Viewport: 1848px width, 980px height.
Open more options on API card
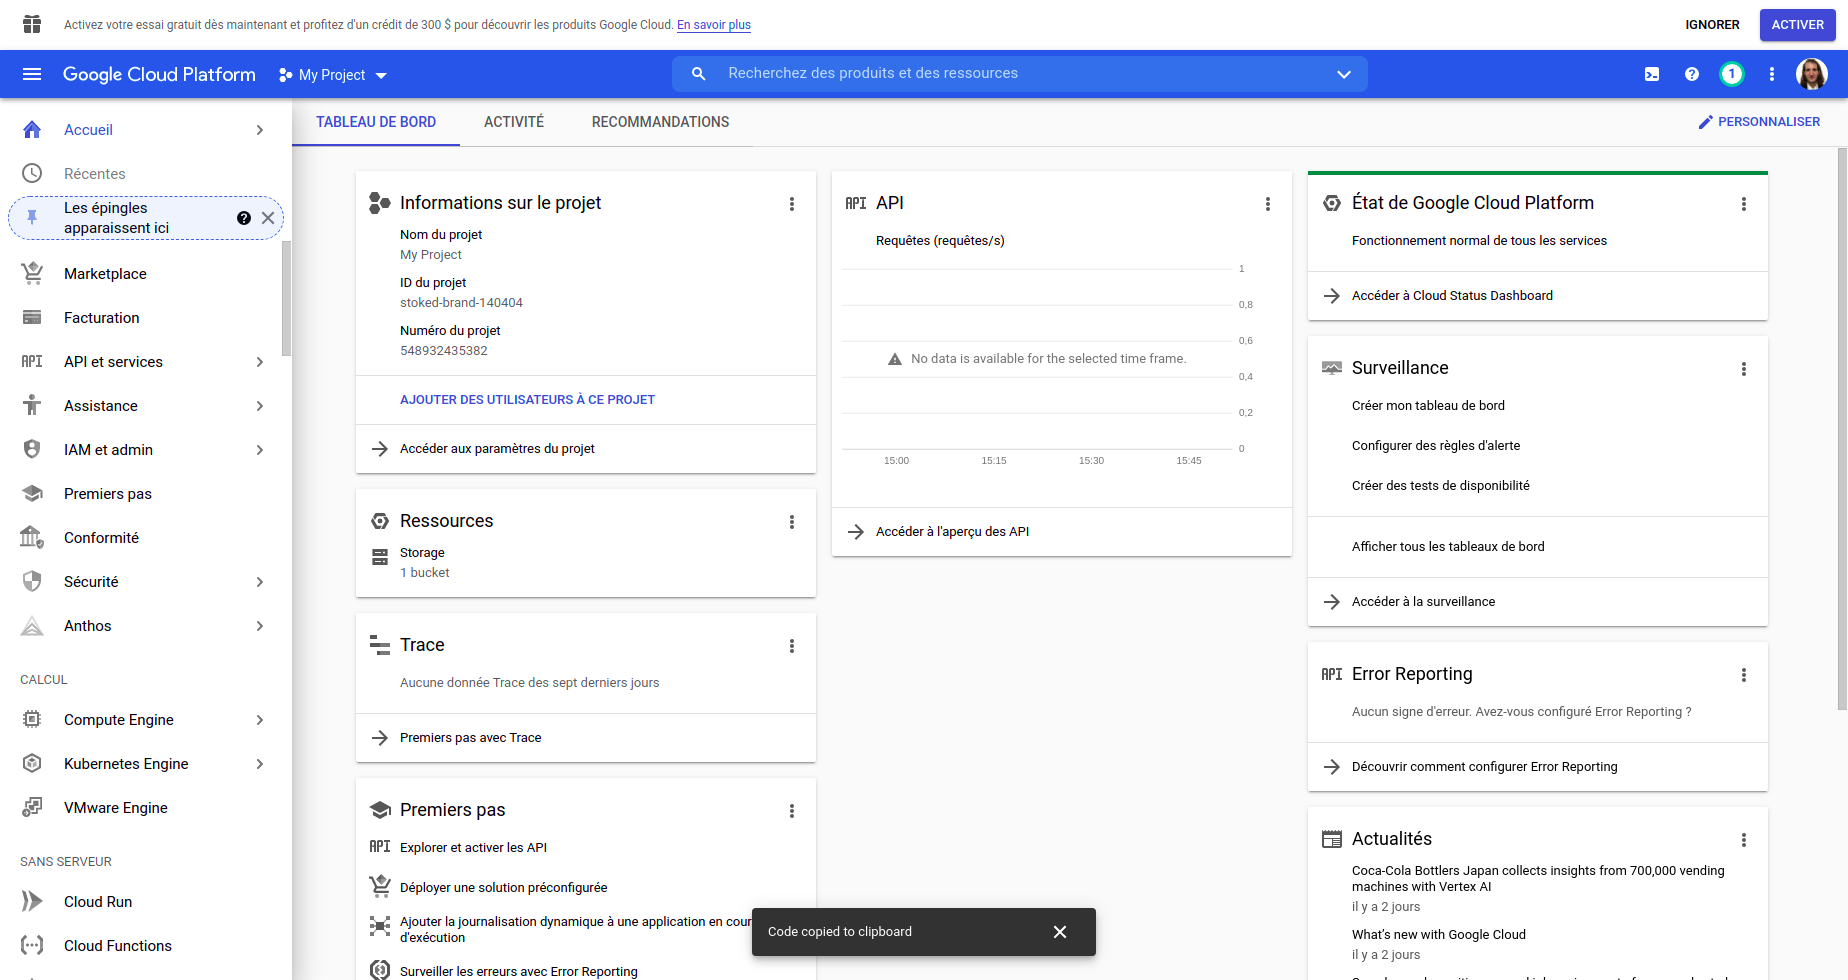(1268, 204)
